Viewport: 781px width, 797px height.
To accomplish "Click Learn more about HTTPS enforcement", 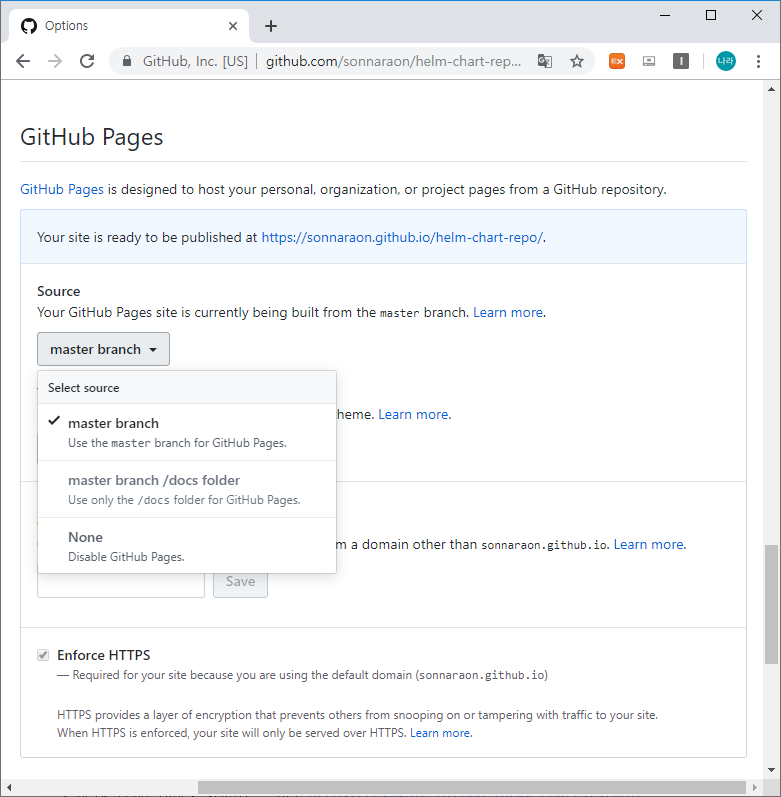I will [x=440, y=733].
